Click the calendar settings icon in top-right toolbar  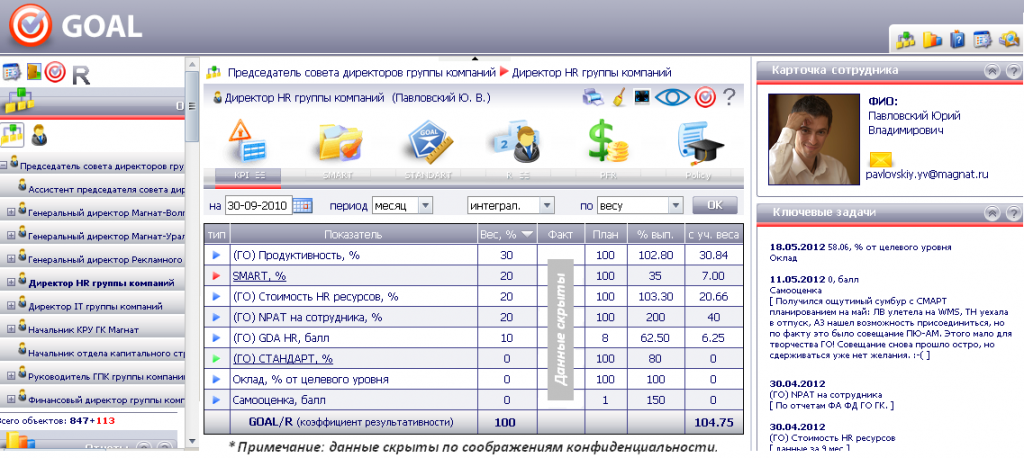pos(982,40)
